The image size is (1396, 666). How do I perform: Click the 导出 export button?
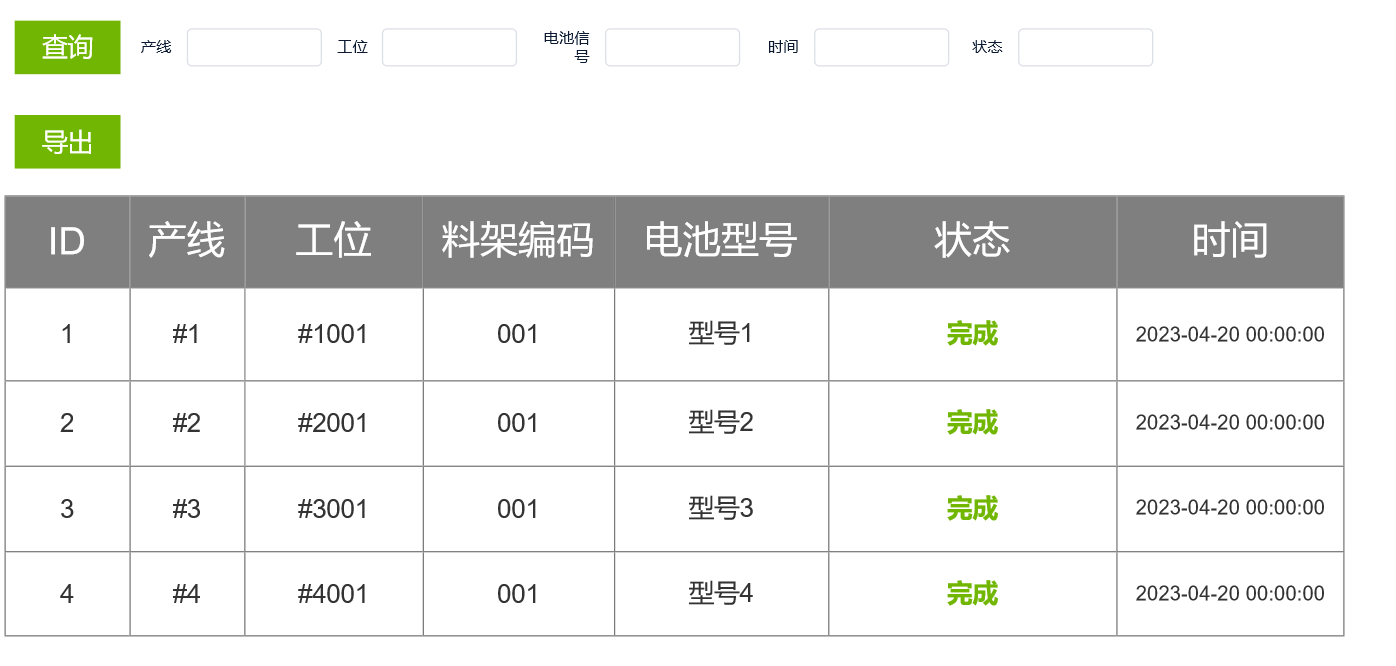pos(67,142)
